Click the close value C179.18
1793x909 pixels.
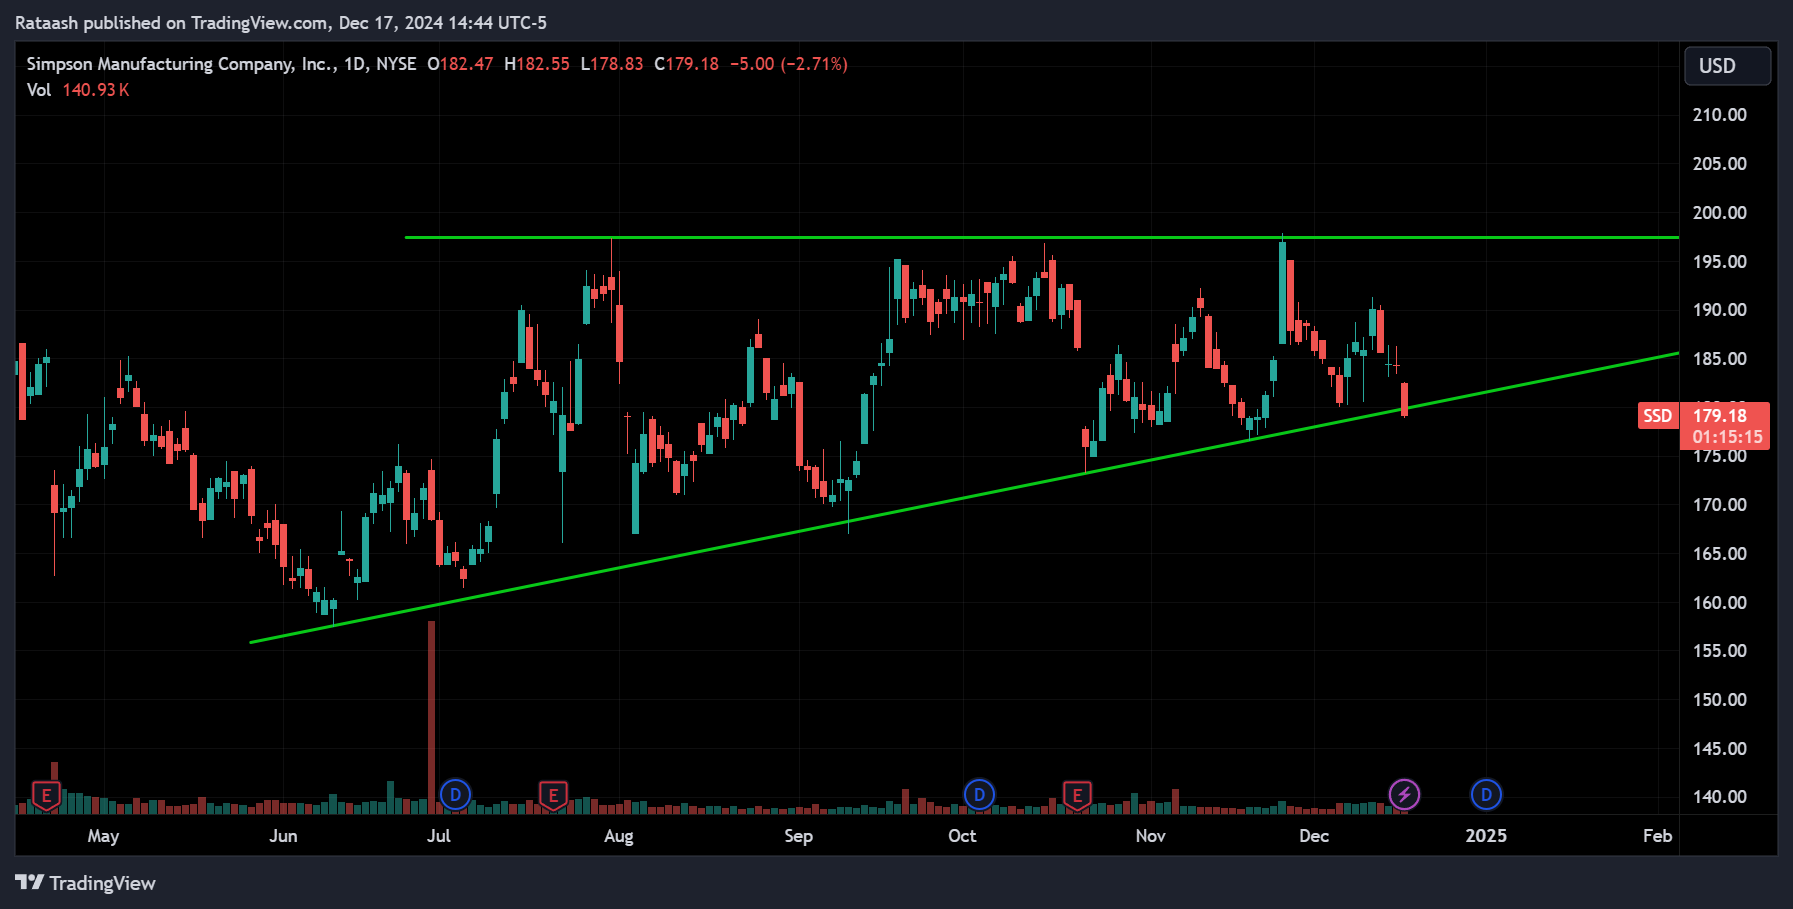[686, 64]
